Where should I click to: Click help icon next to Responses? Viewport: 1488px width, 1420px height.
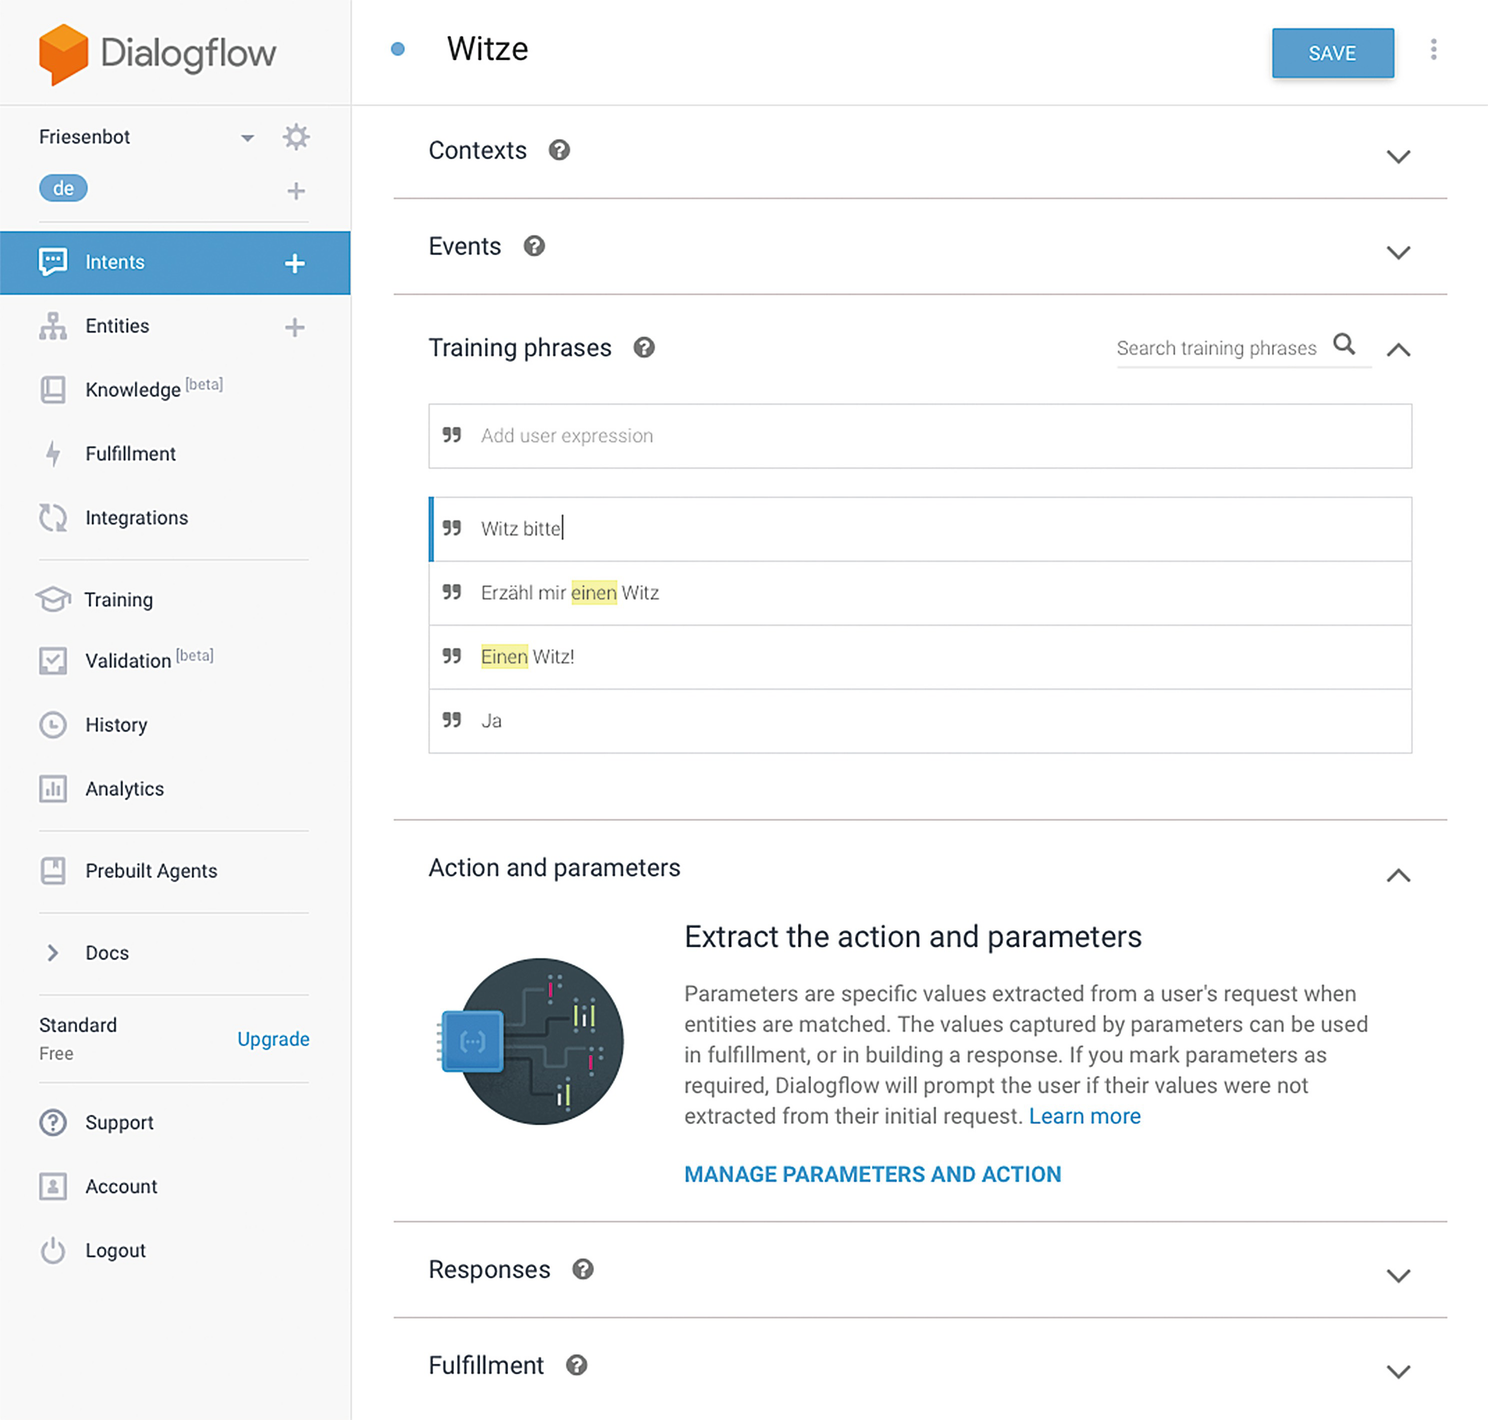(583, 1270)
